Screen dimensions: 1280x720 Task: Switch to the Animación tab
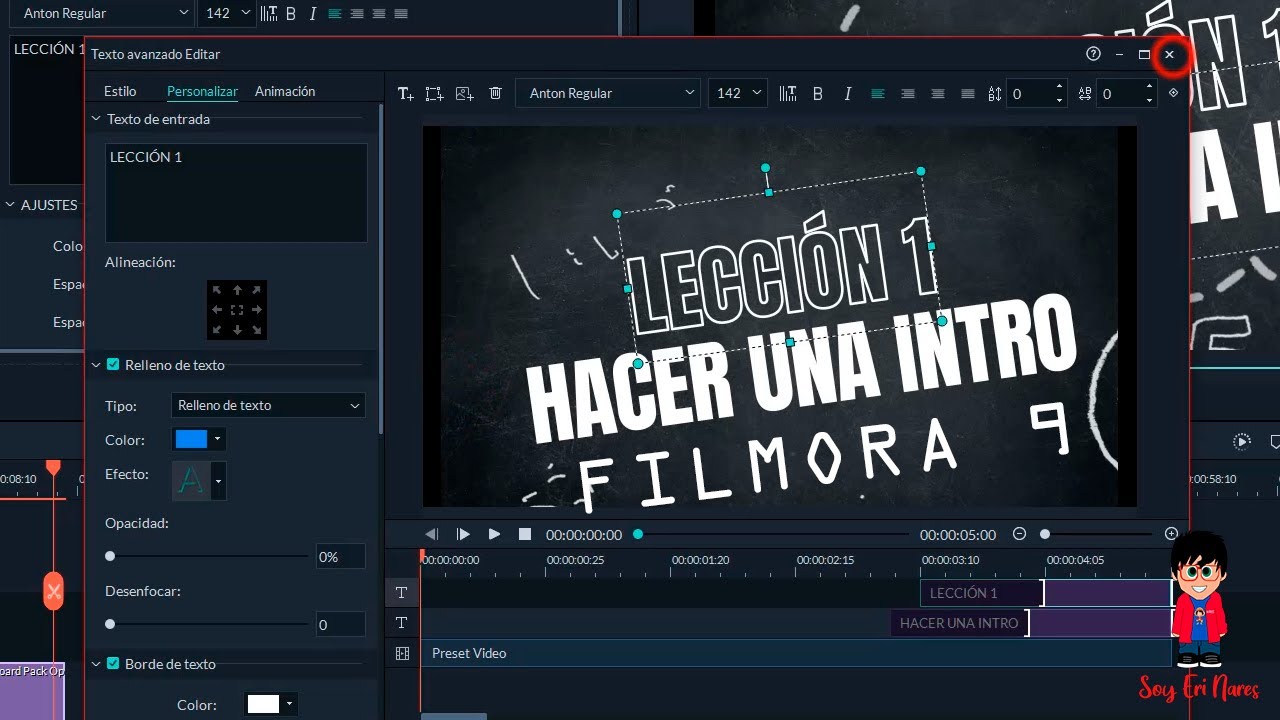285,91
